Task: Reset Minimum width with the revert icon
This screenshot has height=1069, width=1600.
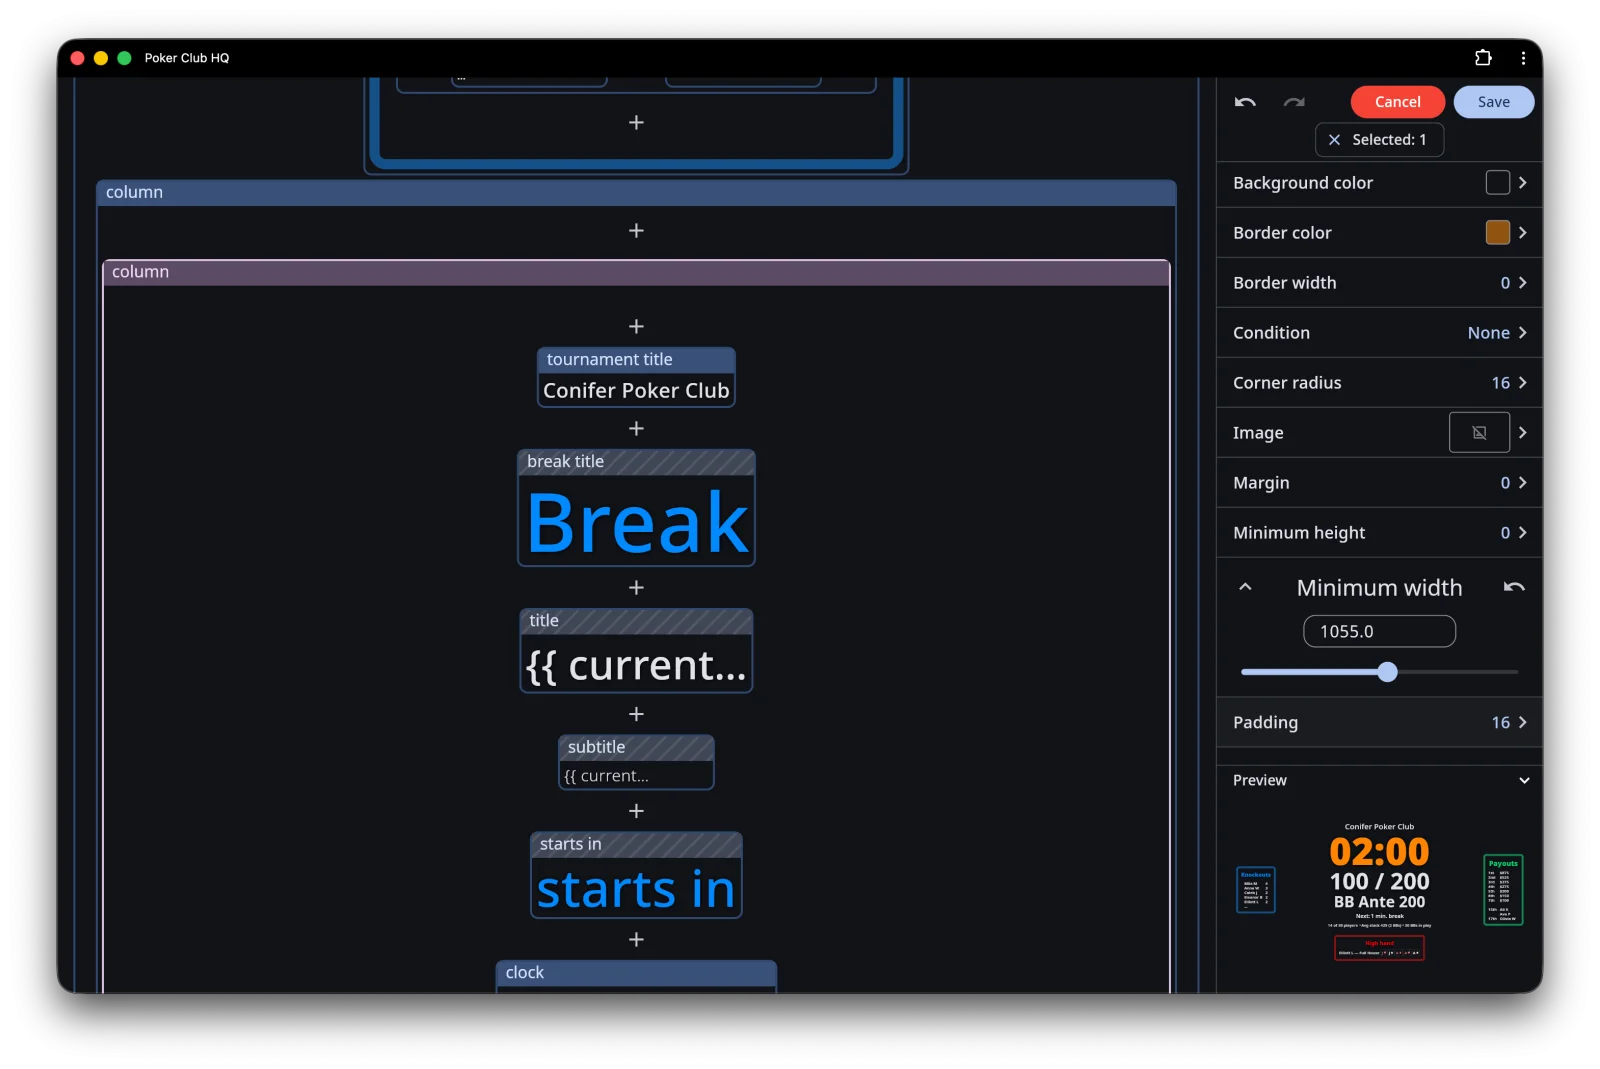Action: click(1514, 587)
